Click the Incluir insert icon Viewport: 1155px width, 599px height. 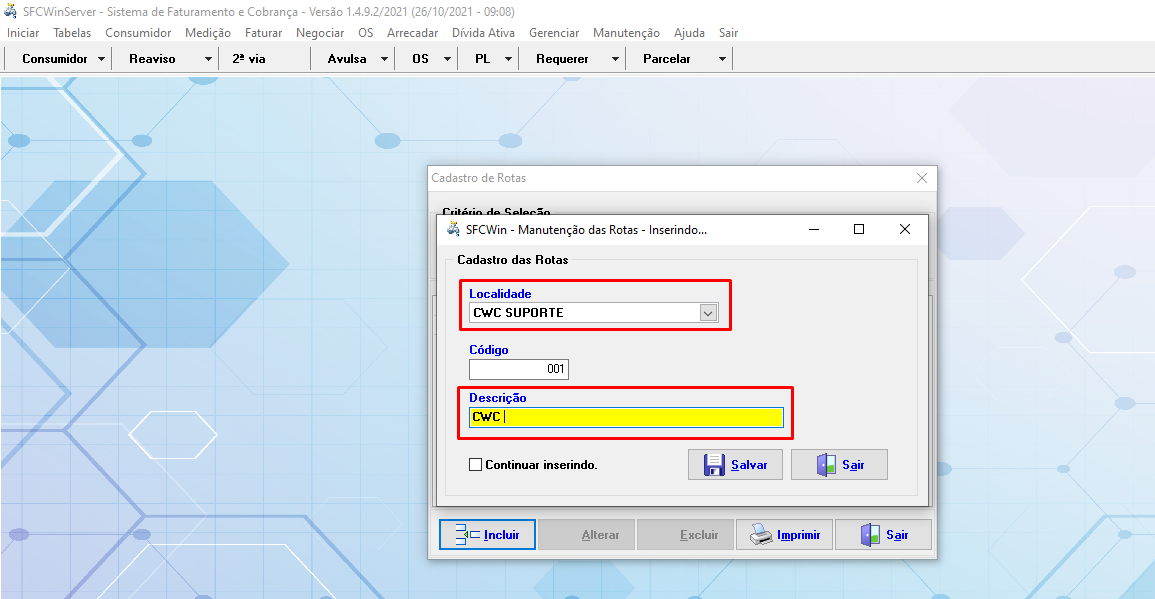(x=468, y=535)
